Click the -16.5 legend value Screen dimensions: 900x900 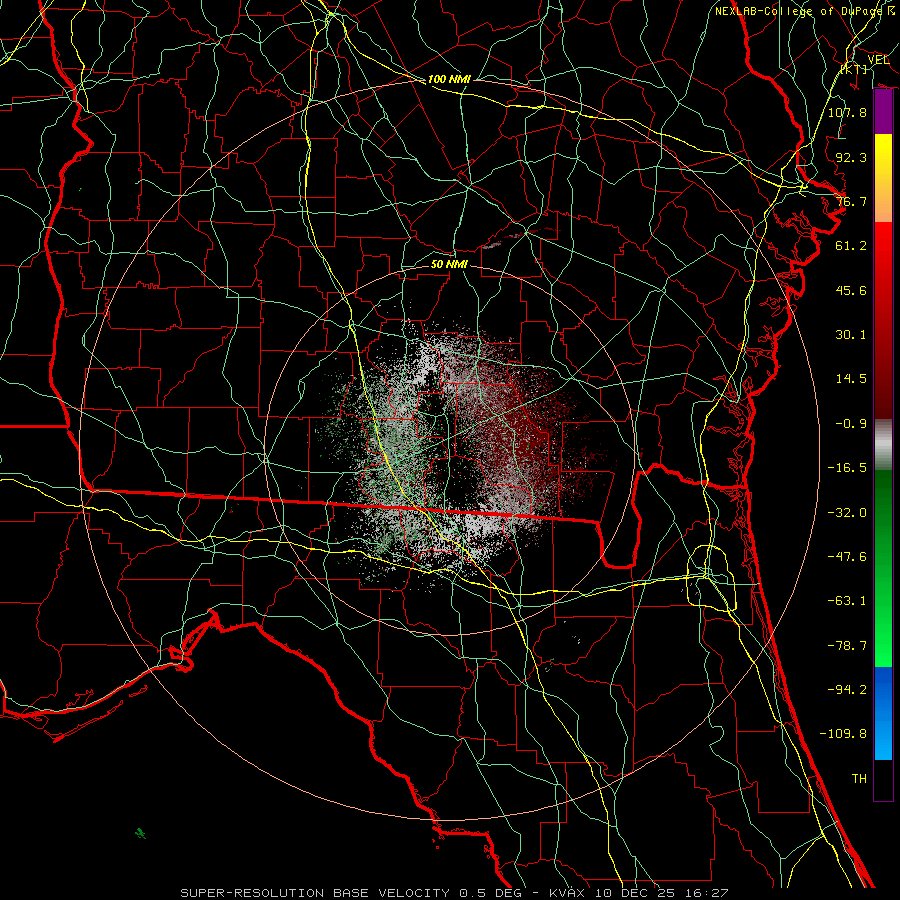click(847, 468)
